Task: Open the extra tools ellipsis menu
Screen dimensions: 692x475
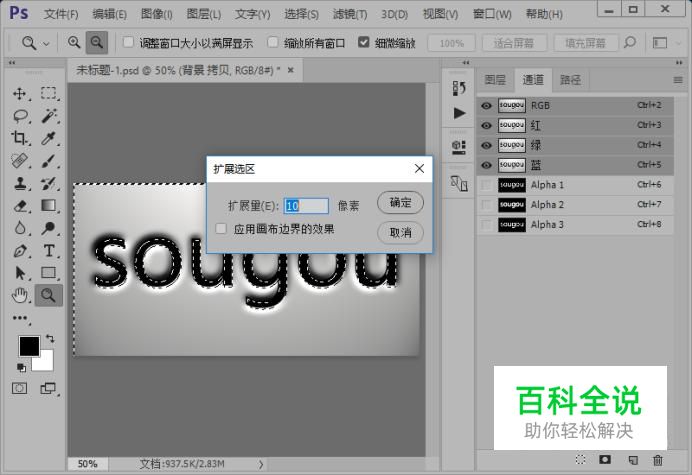Action: (x=19, y=318)
